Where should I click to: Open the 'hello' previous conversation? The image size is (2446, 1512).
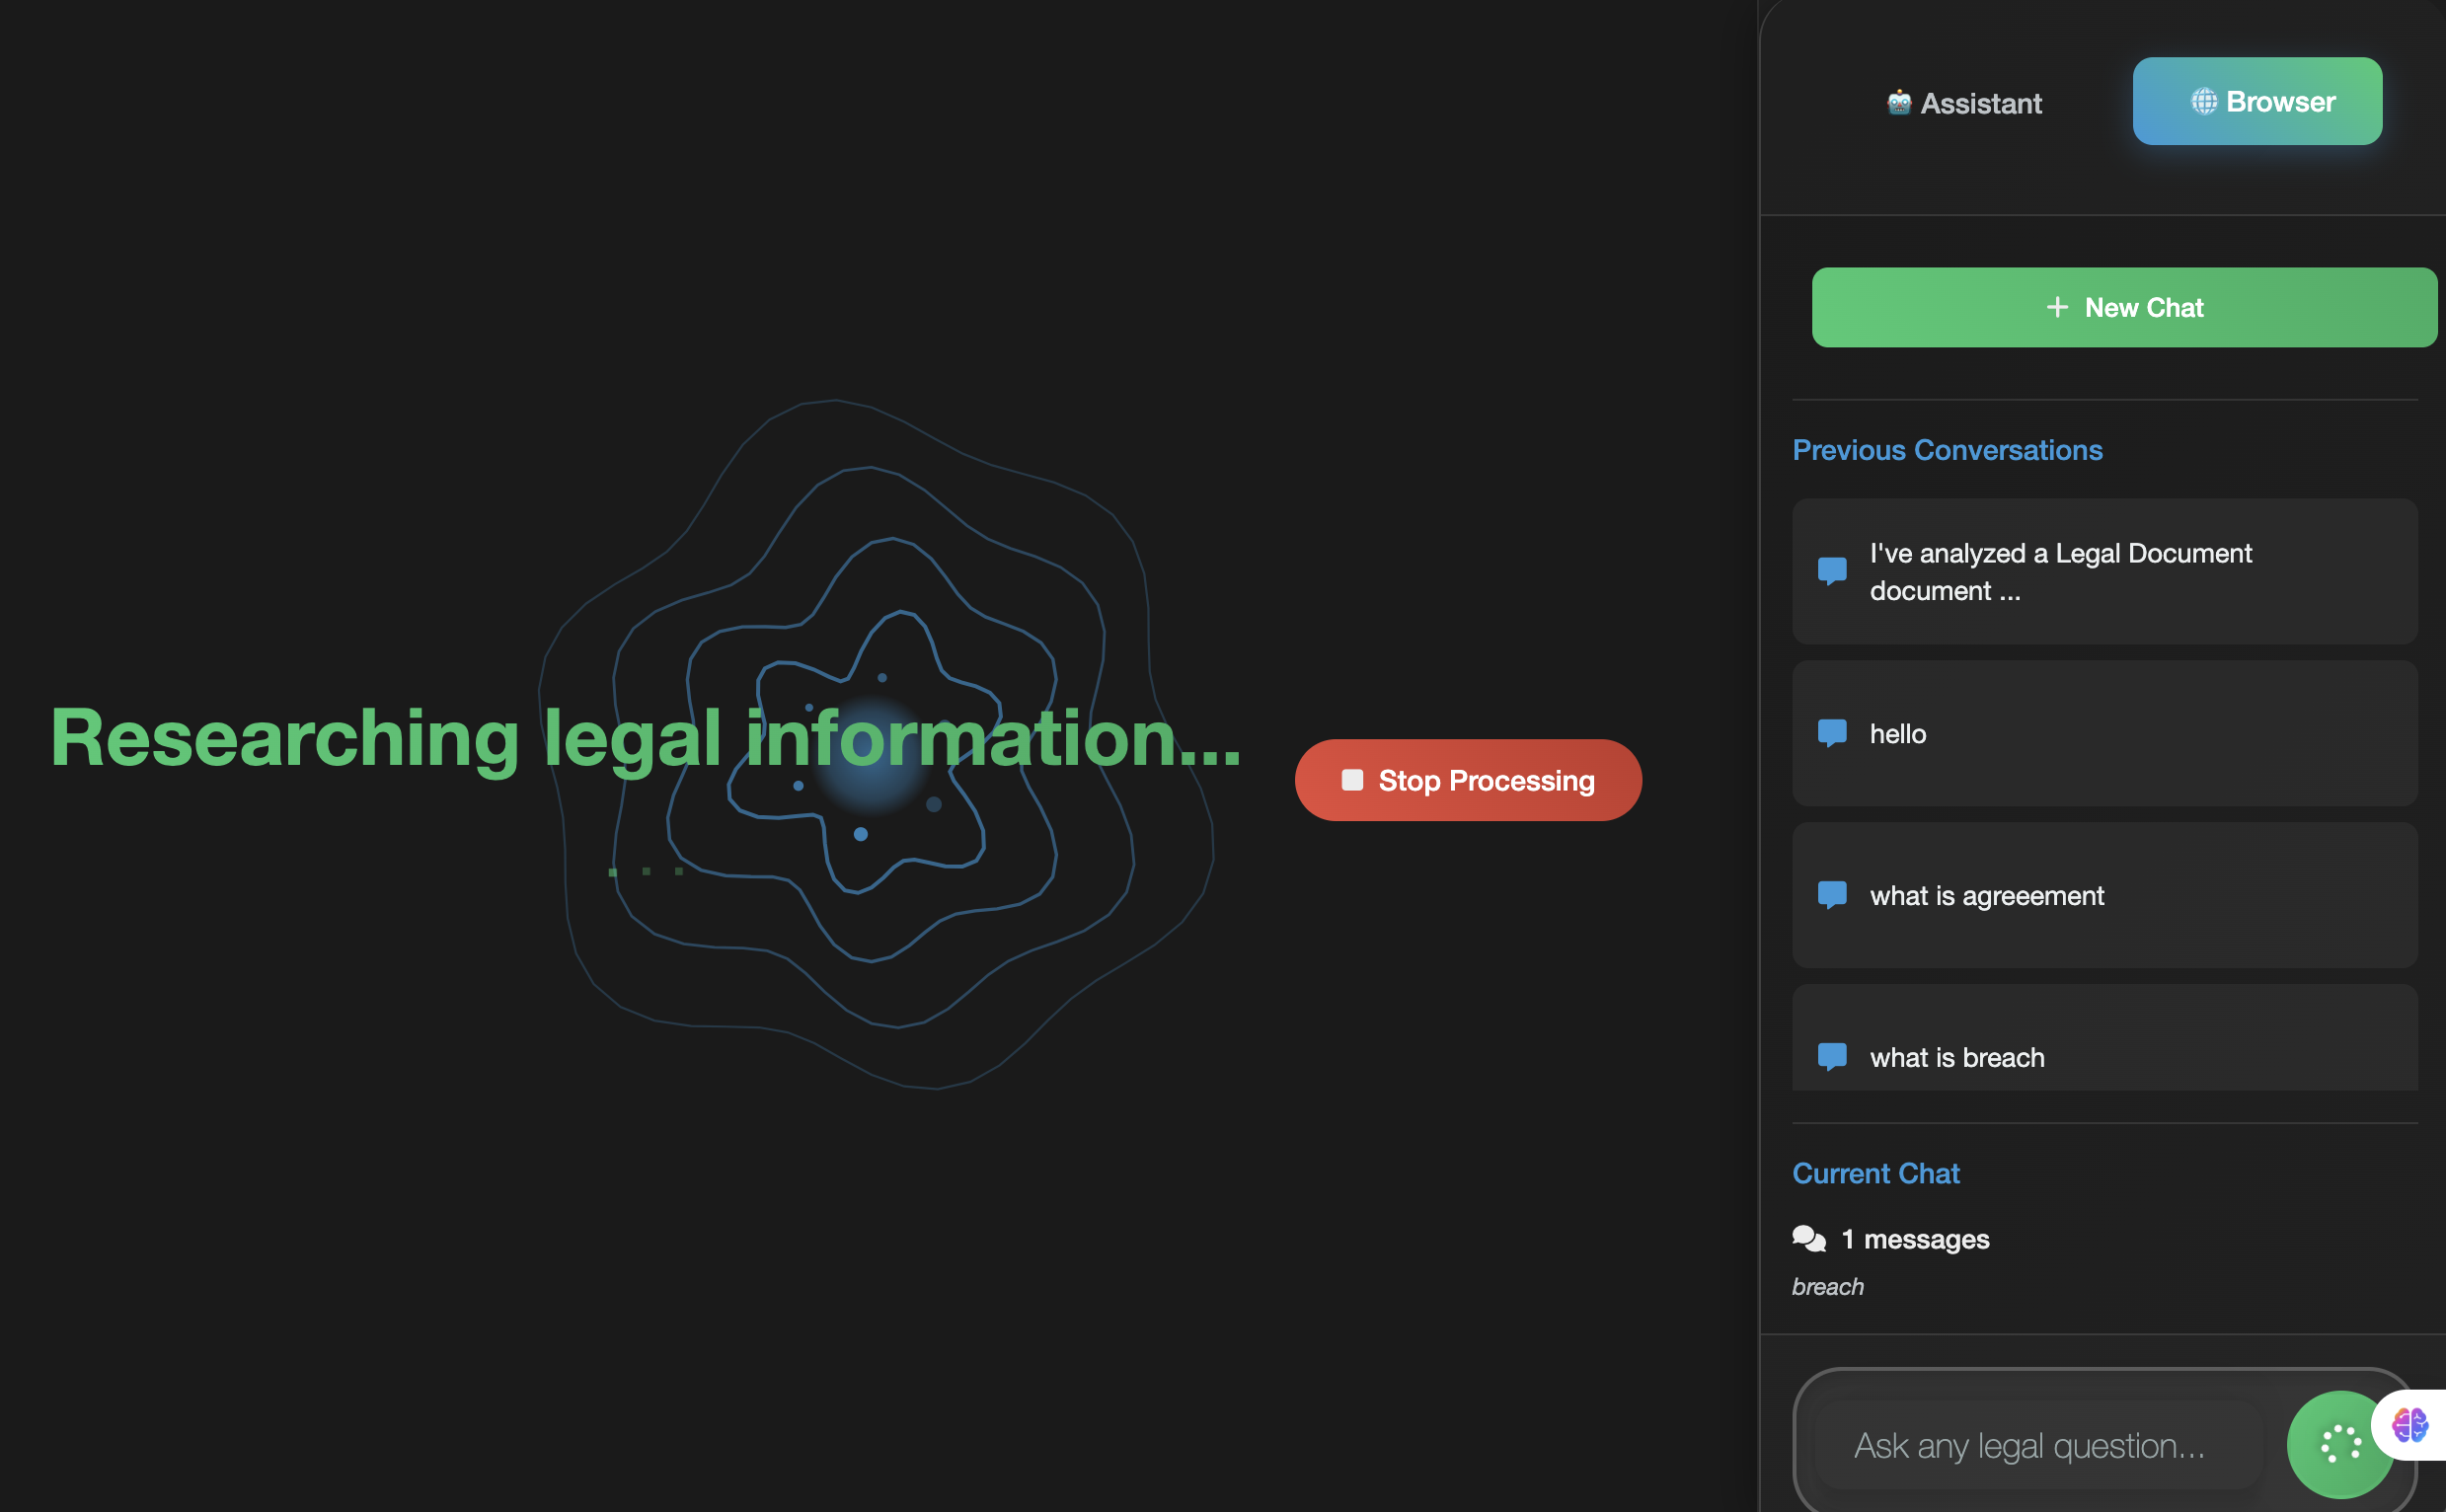[2104, 733]
